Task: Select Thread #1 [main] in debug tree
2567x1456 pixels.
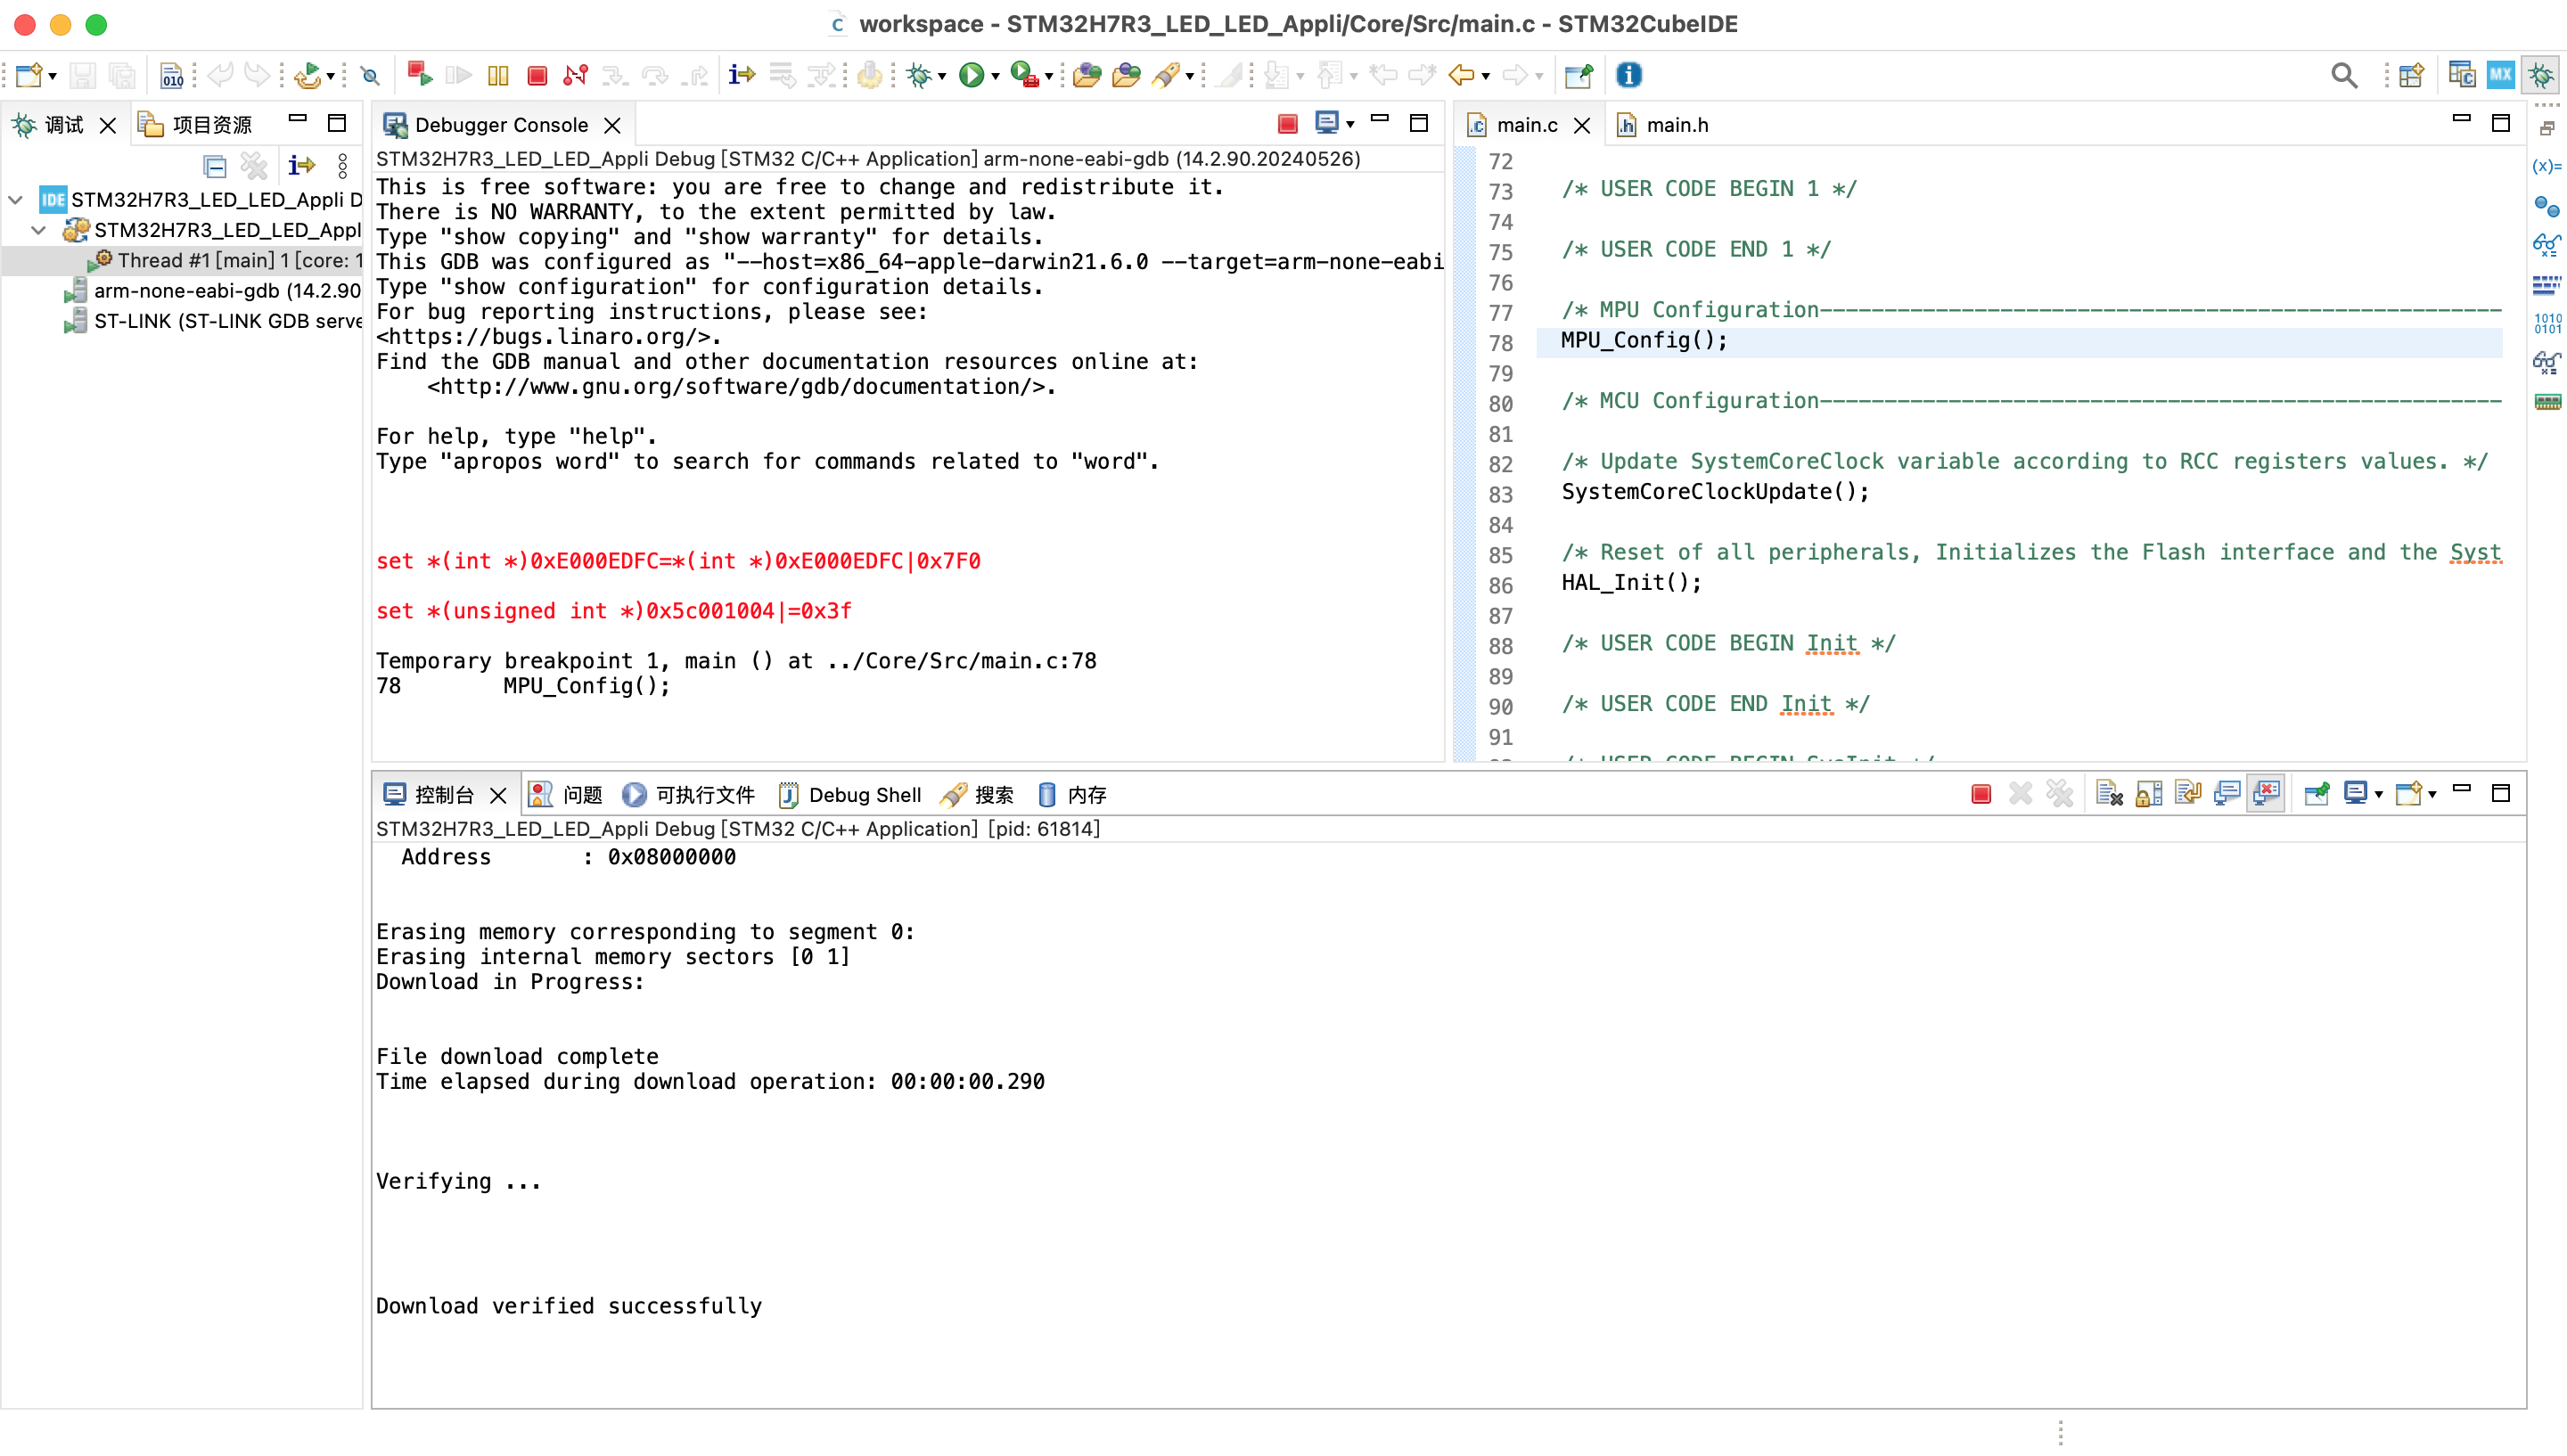Action: [225, 260]
